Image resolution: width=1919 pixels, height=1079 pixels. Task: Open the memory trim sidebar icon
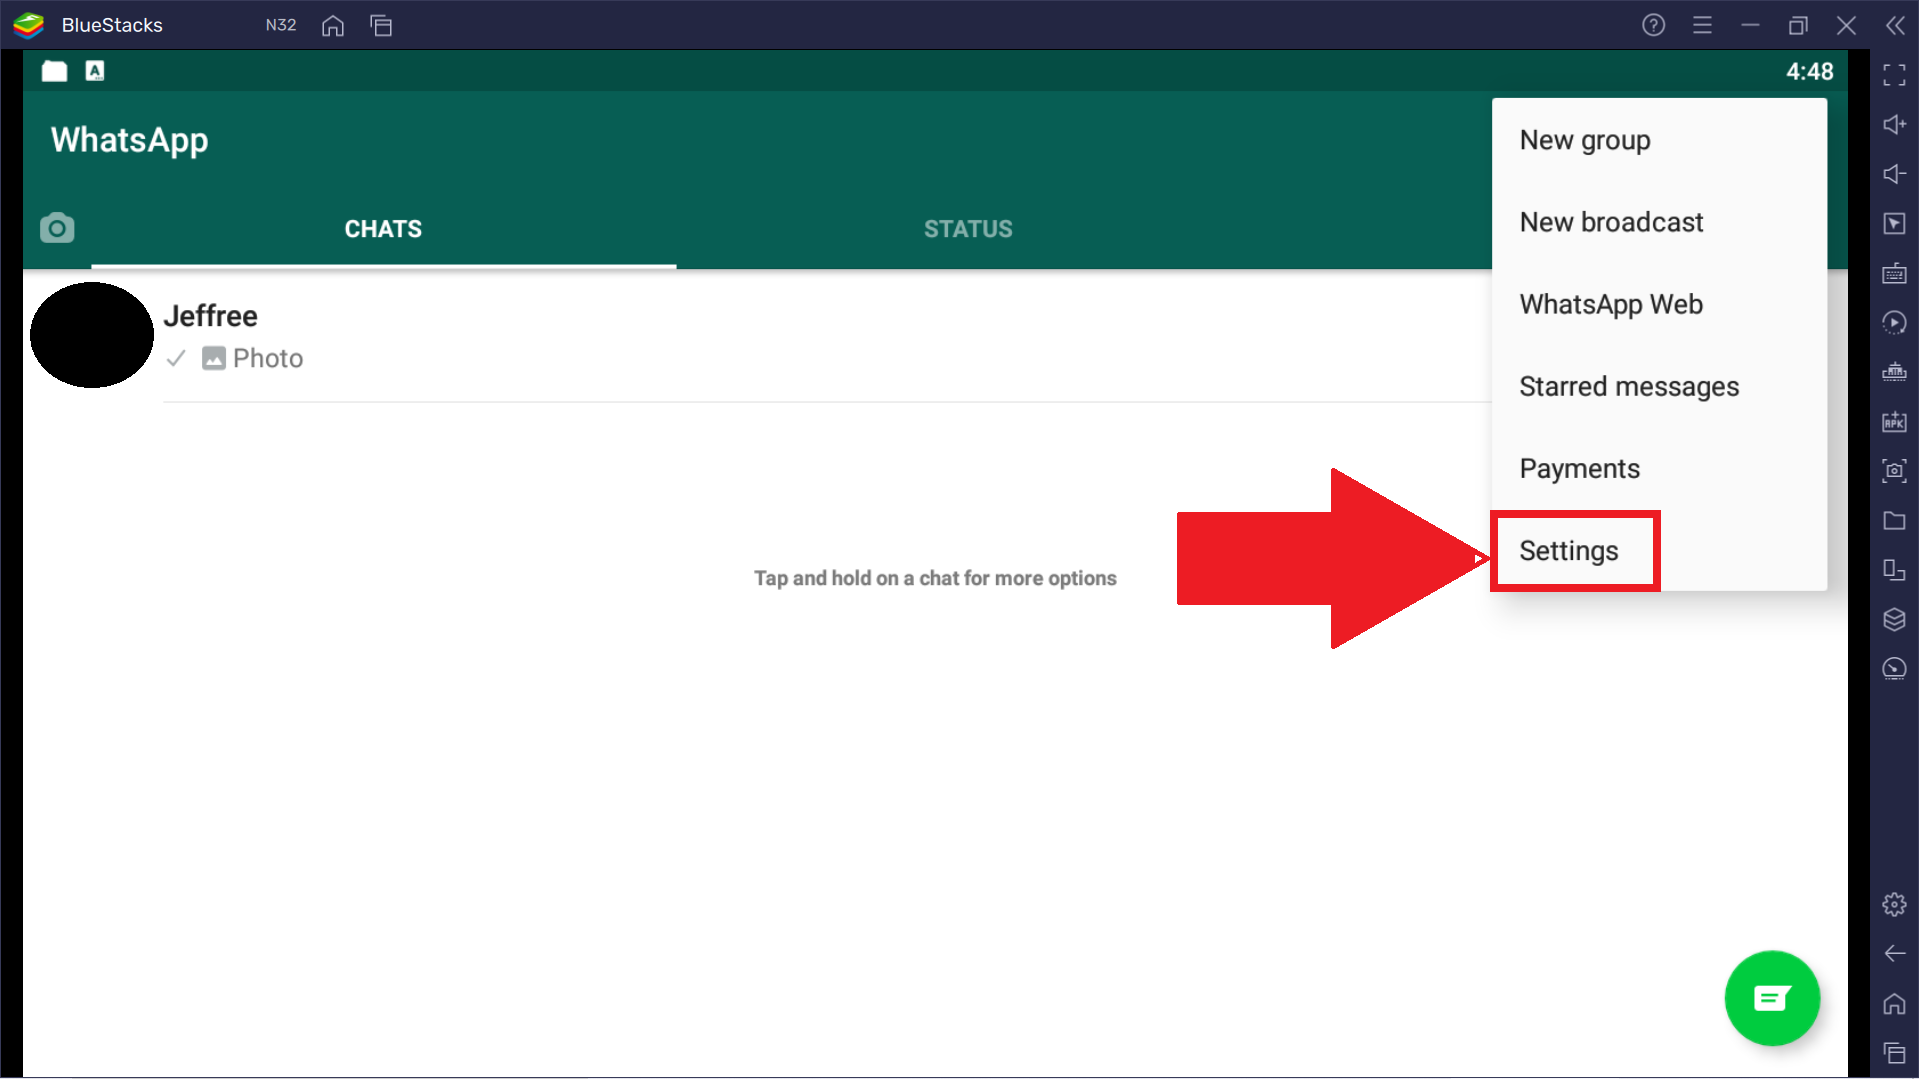(1894, 372)
